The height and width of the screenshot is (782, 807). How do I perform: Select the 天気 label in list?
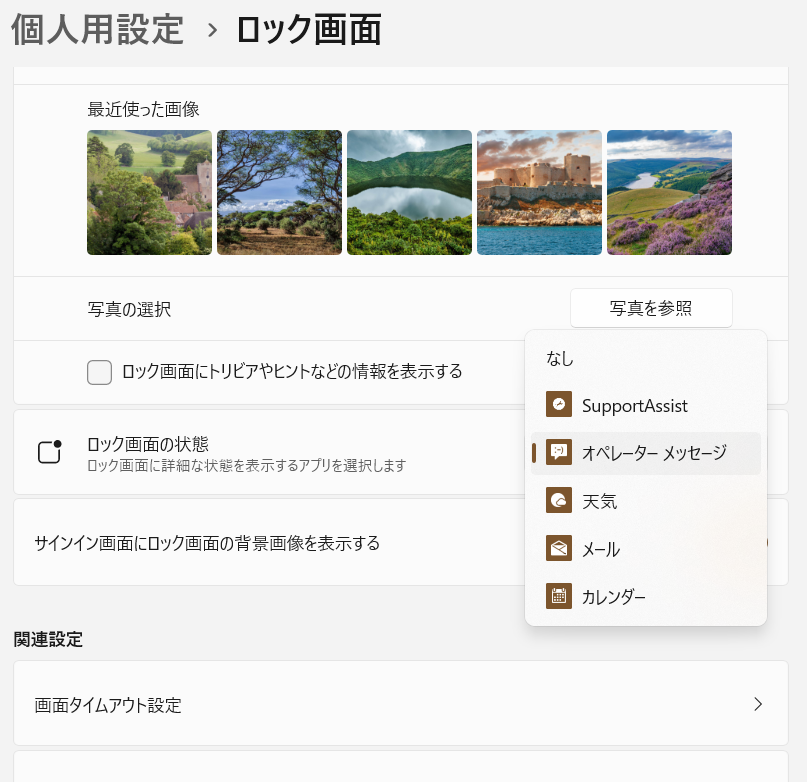tap(599, 501)
